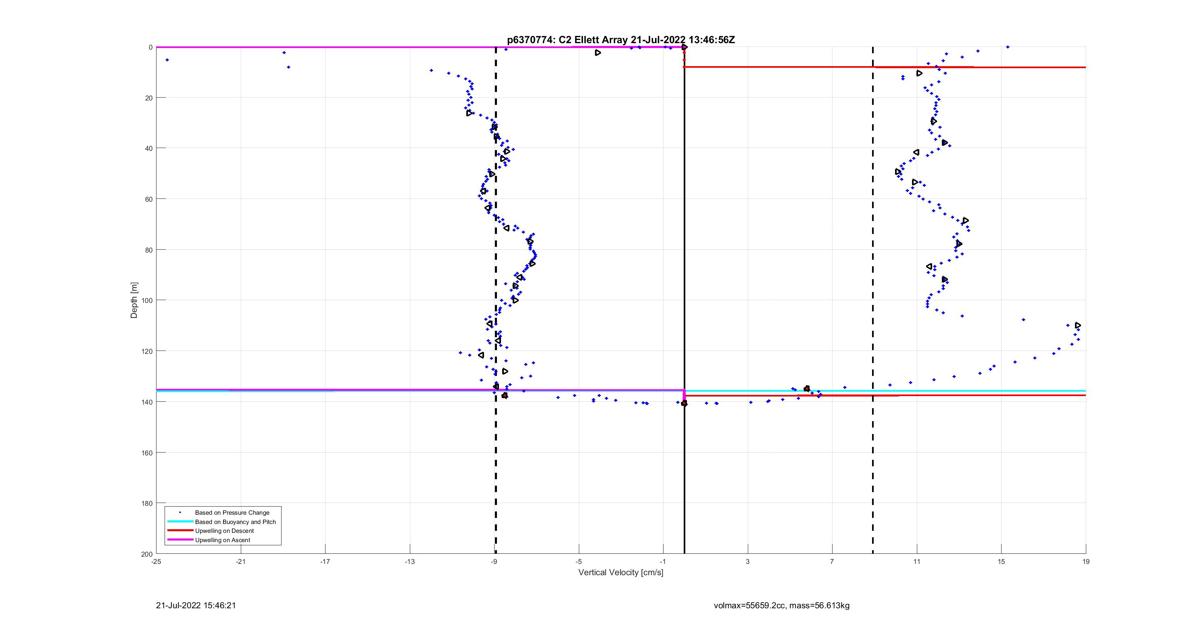Click x-axis tick label "-17"
Viewport: 1200px width, 622px height.
(325, 561)
